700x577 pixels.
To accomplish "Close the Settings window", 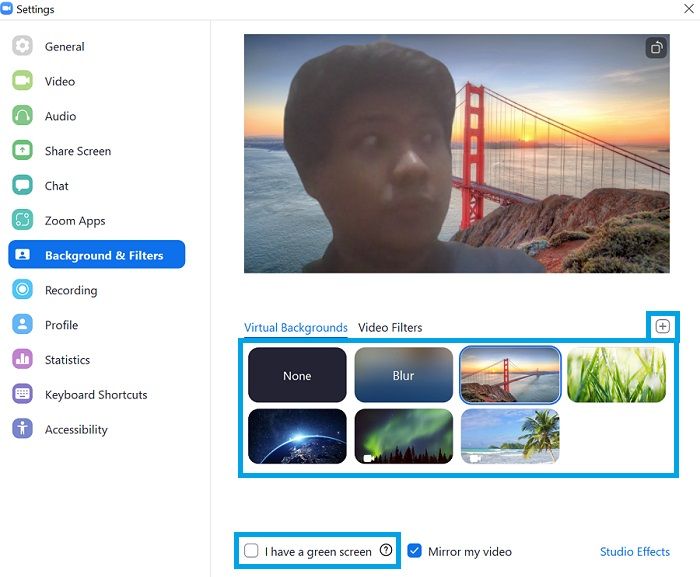I will (689, 8).
